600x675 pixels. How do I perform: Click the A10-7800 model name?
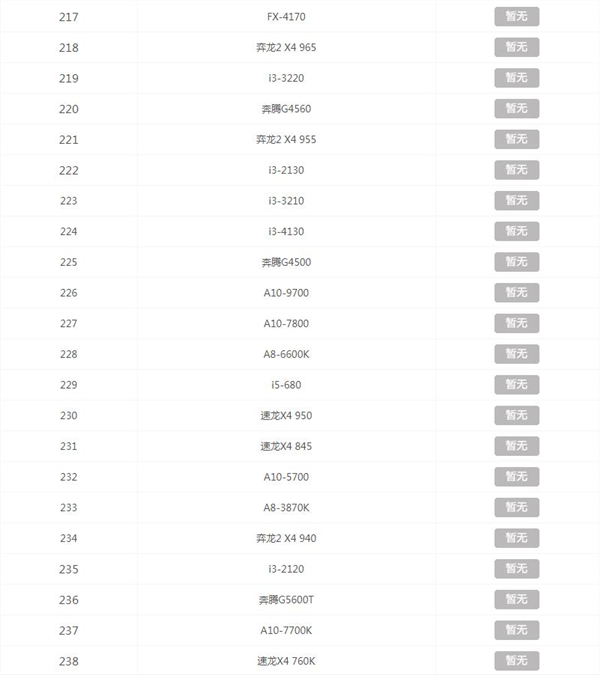point(286,323)
